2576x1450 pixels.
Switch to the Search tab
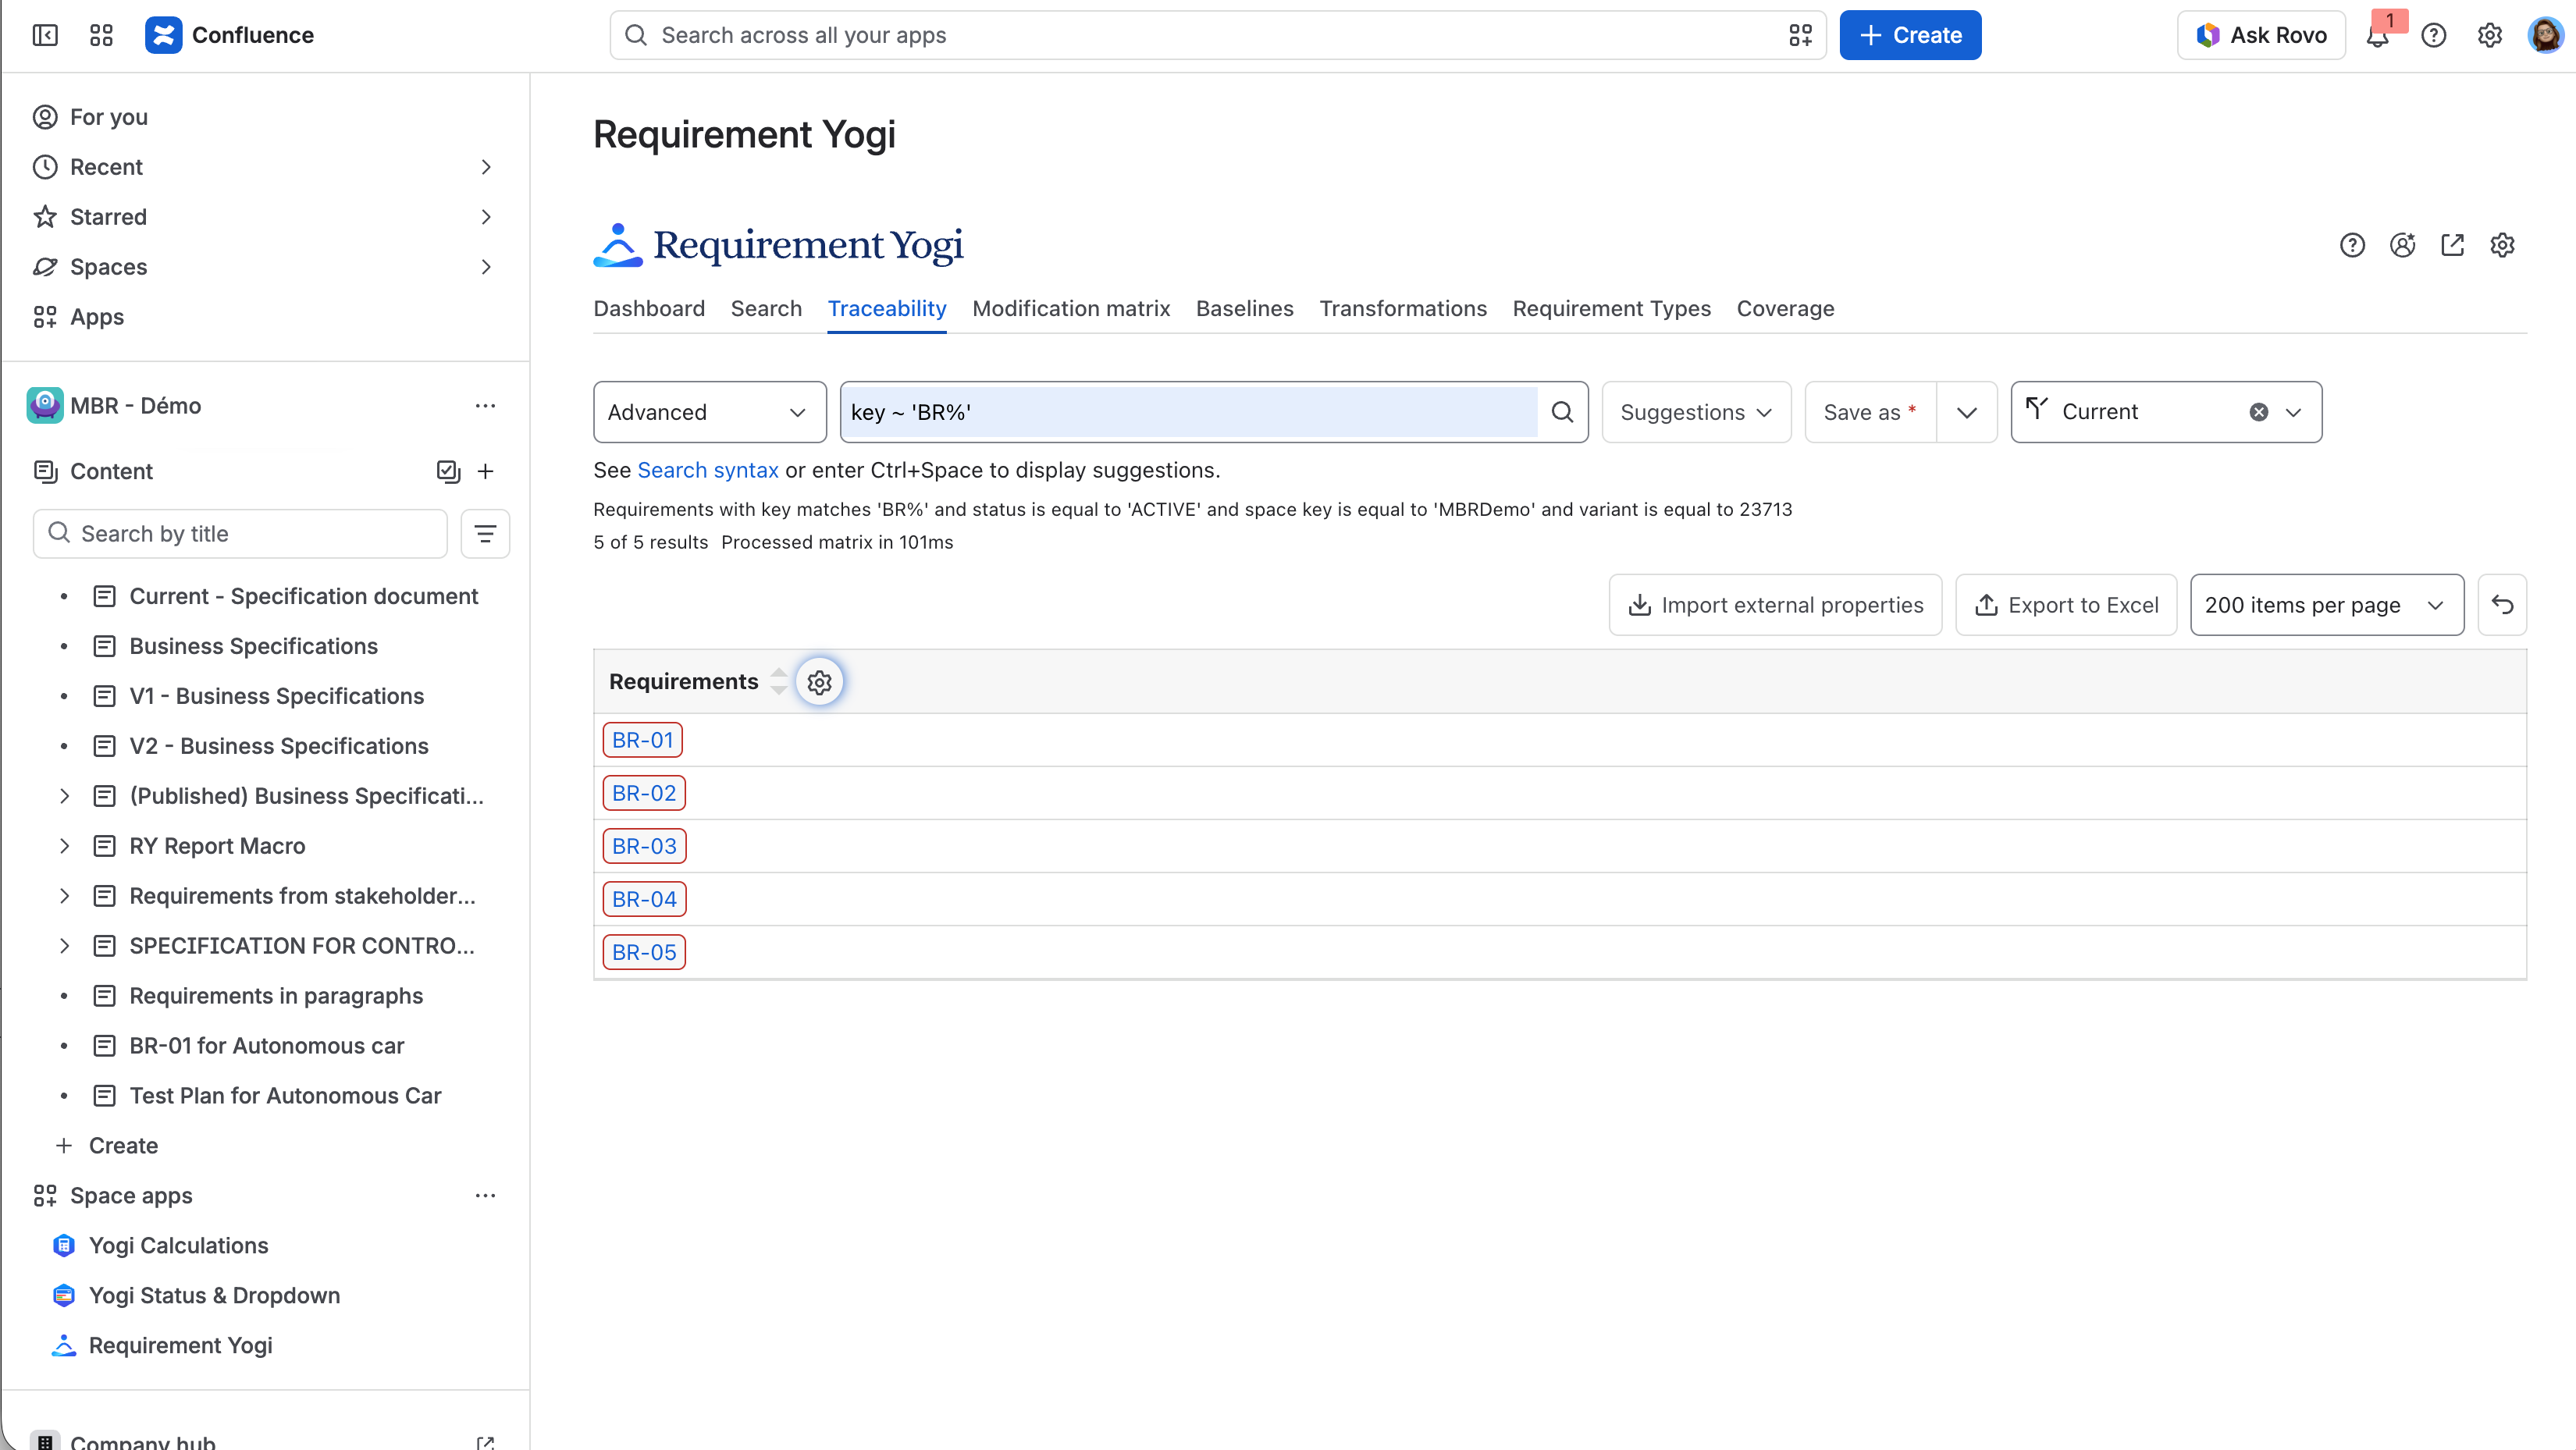tap(766, 309)
